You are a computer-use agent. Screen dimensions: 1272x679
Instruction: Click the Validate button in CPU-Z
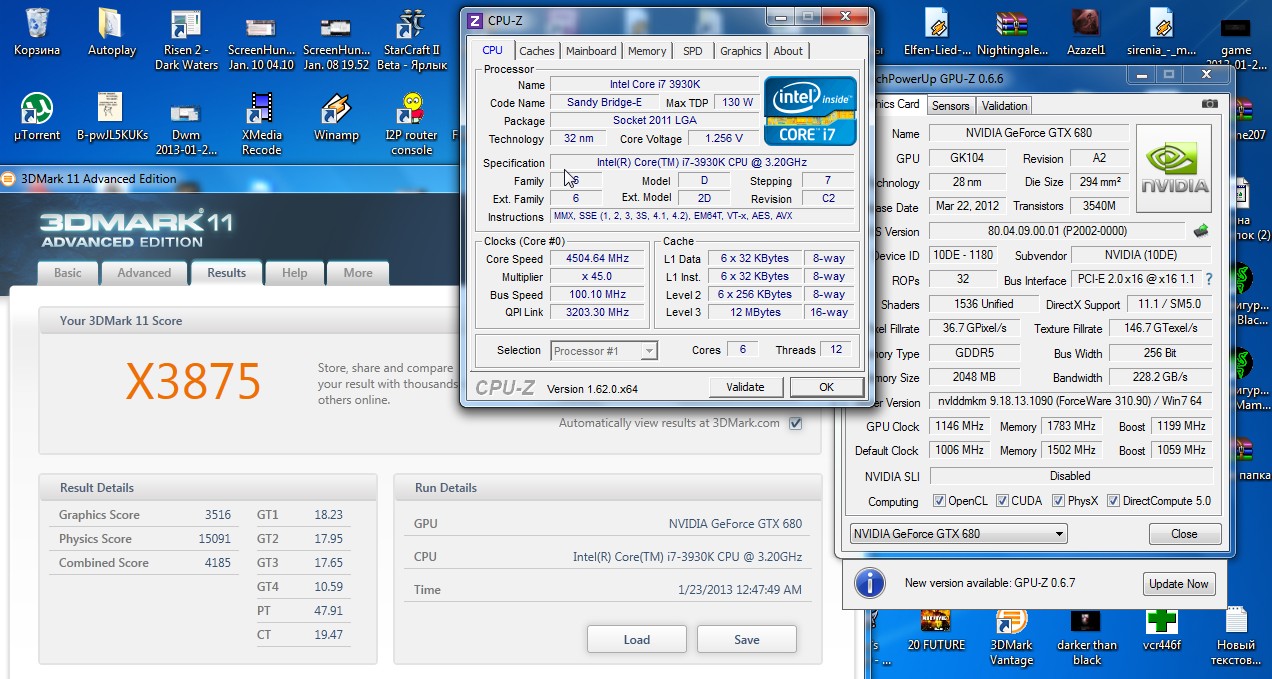745,387
